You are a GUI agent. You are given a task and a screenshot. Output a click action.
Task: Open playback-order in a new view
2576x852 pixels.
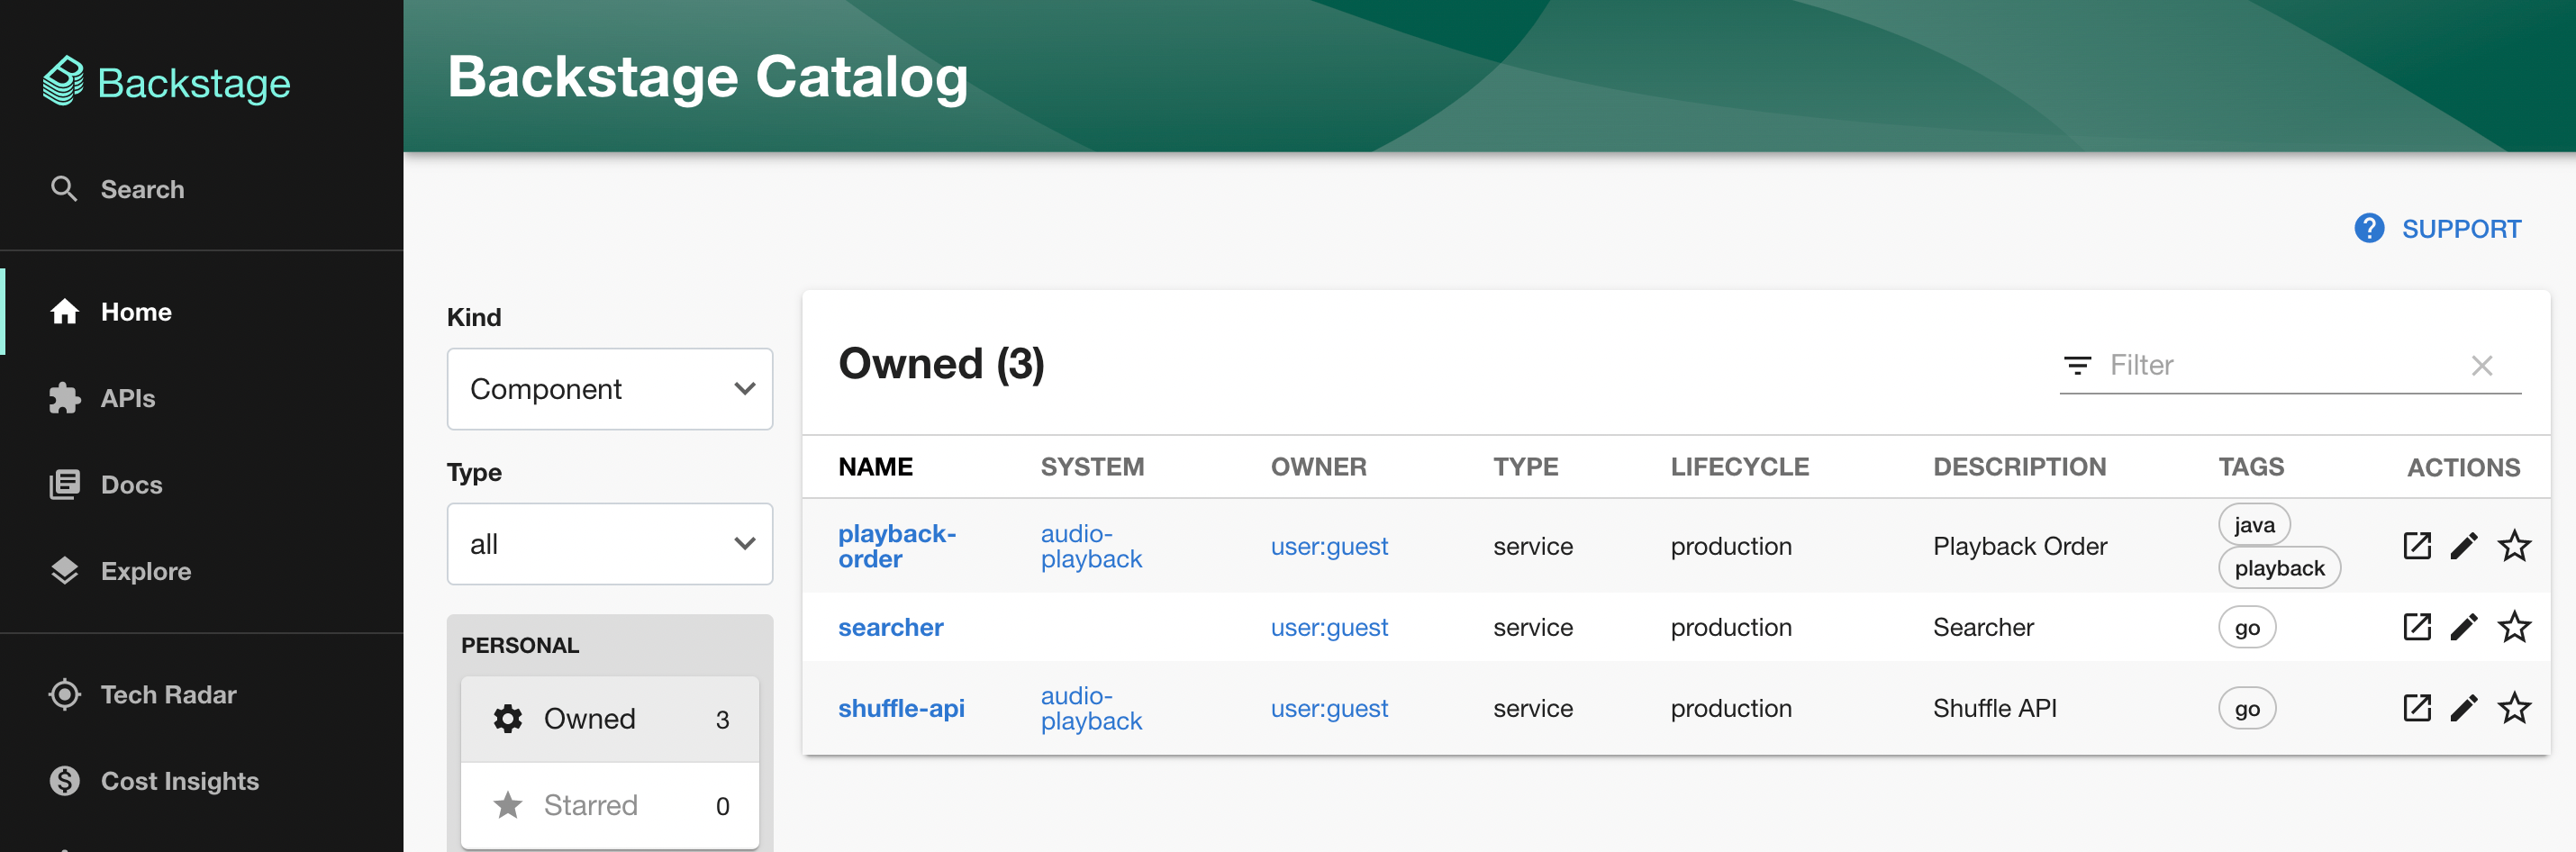pyautogui.click(x=2417, y=546)
